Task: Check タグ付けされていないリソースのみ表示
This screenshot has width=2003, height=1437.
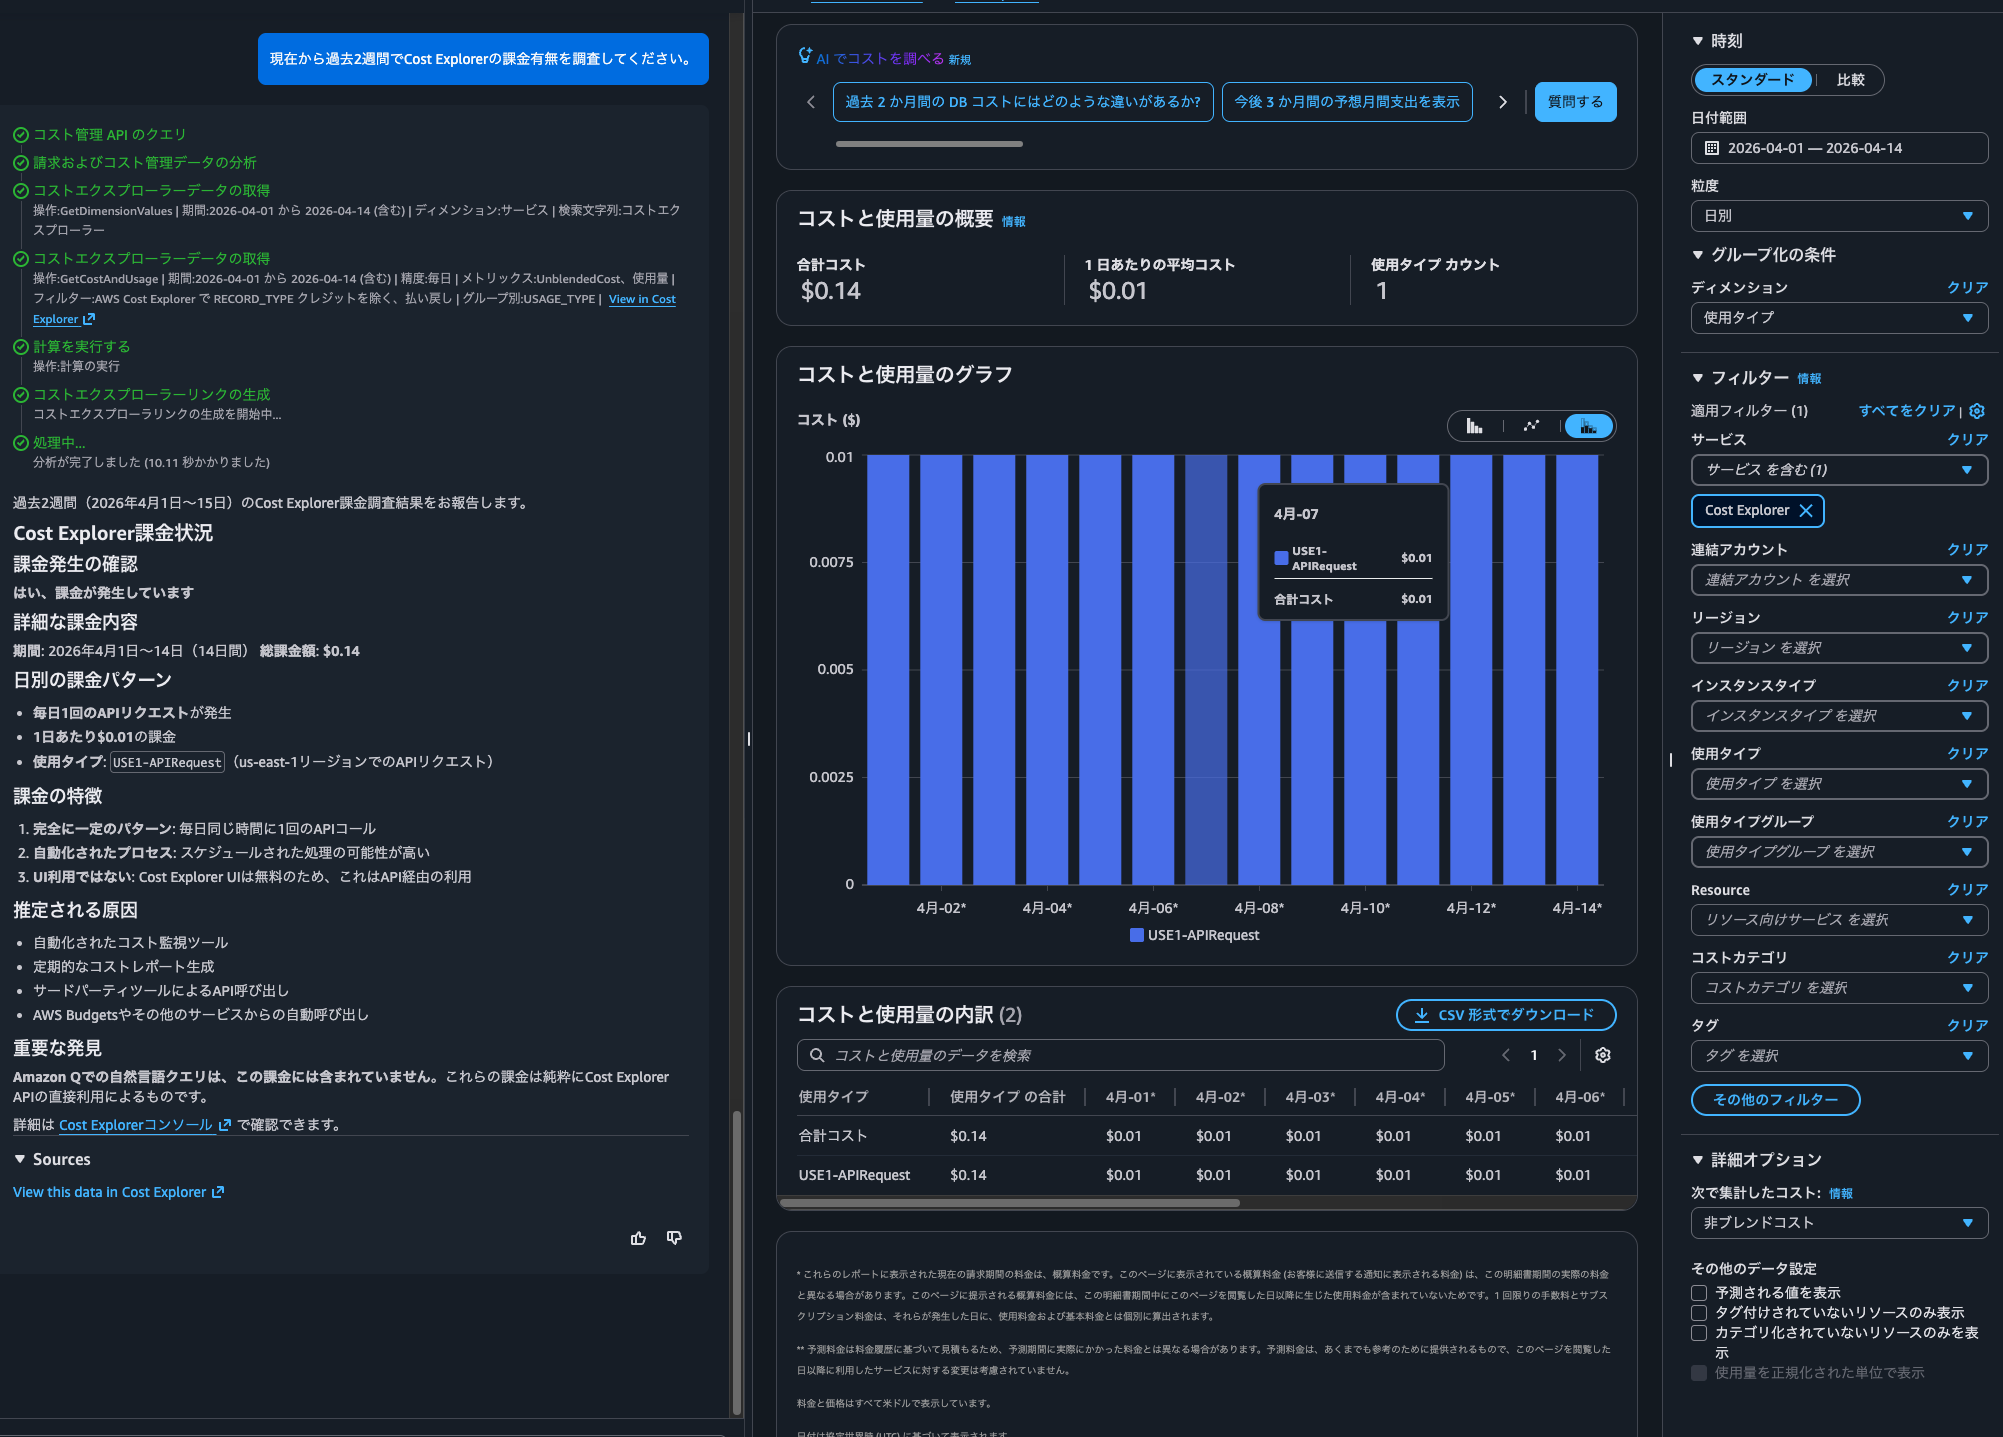Action: 1698,1313
